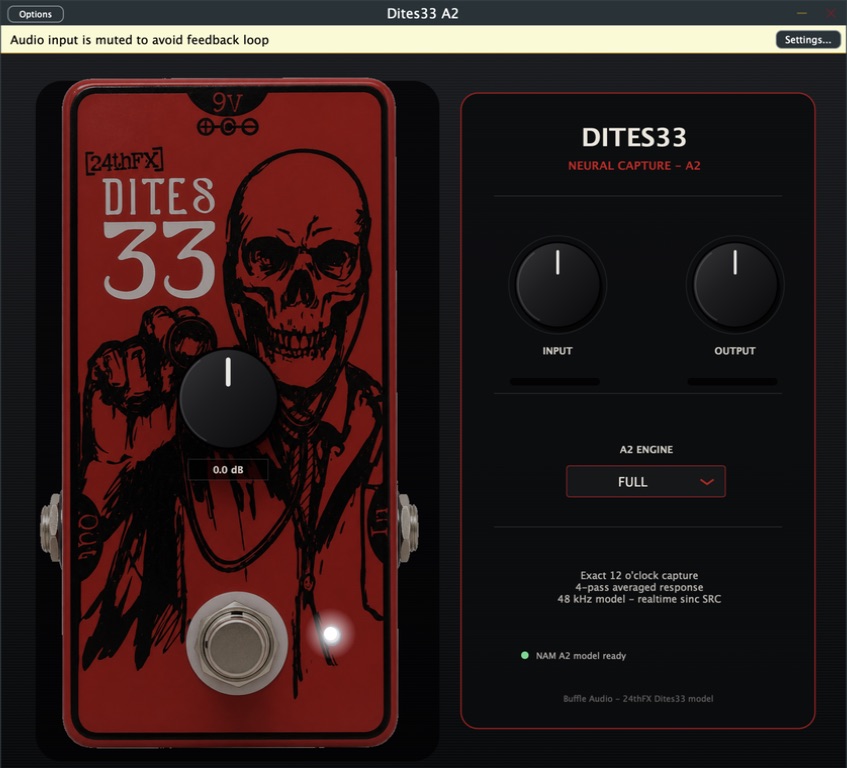Viewport: 847px width, 768px height.
Task: Click the 0.0 dB value field
Action: tap(228, 469)
